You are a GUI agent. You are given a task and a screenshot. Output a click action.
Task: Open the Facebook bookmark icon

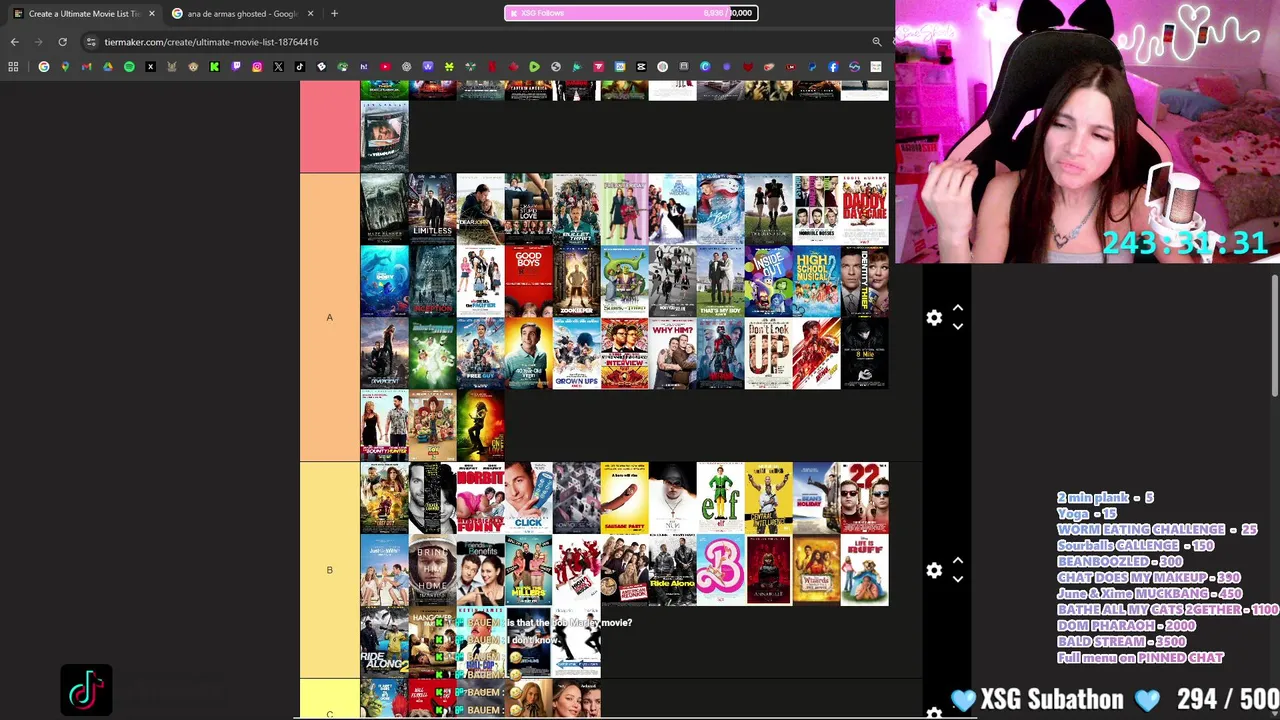(833, 67)
